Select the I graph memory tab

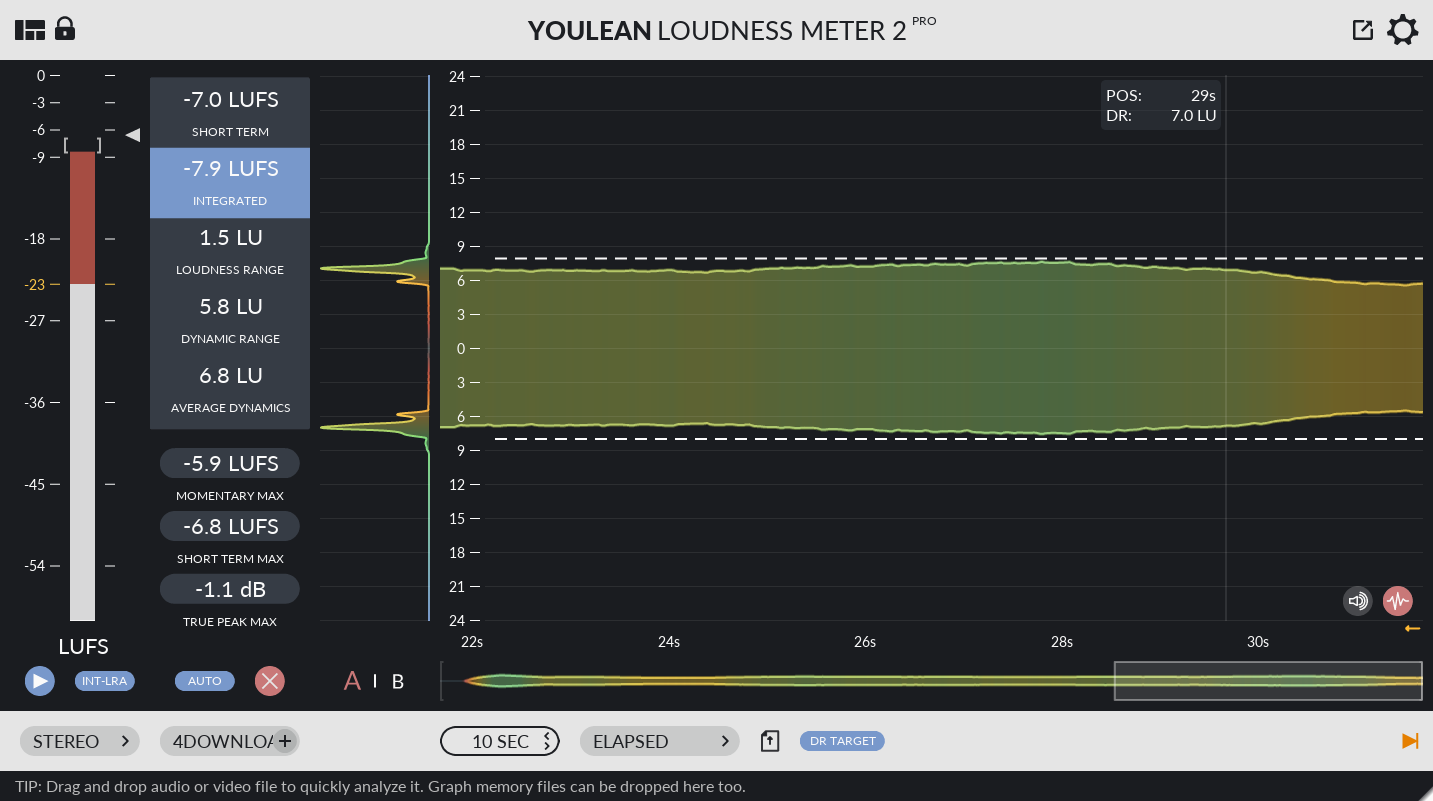pyautogui.click(x=374, y=681)
